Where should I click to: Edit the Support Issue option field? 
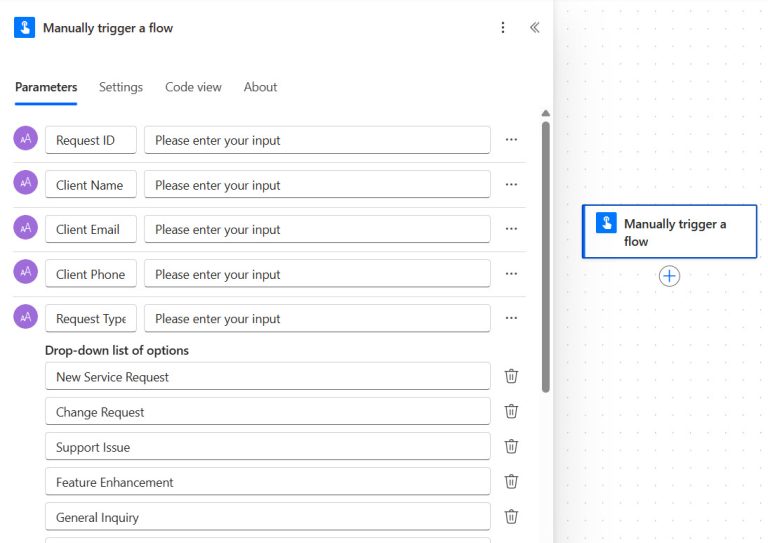[268, 447]
